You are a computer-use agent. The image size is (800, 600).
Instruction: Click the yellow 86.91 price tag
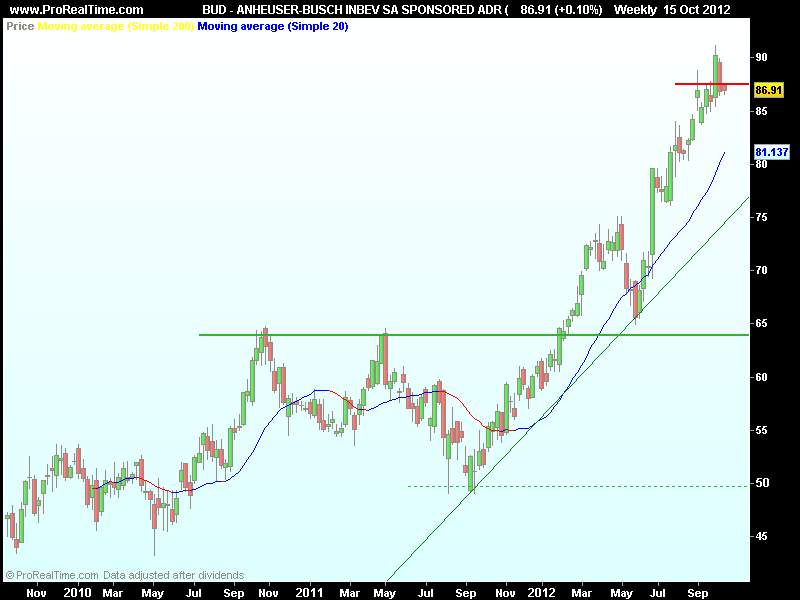pyautogui.click(x=768, y=90)
